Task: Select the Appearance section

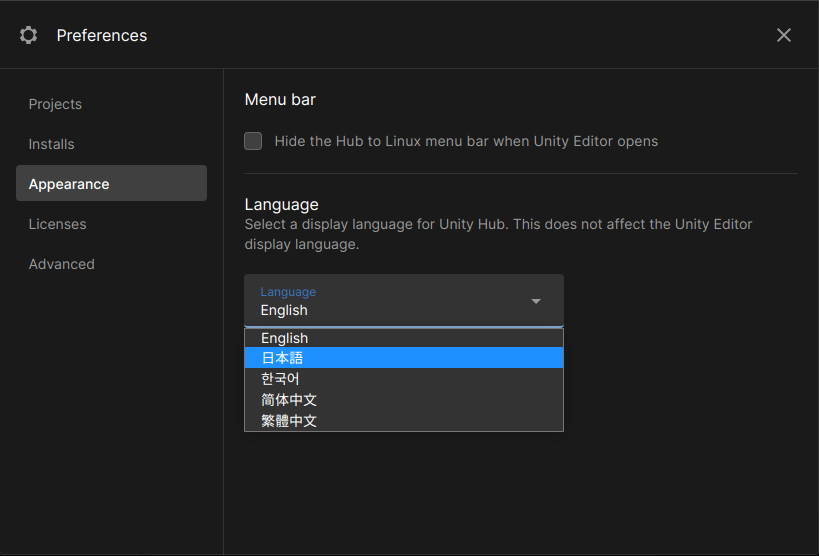Action: tap(111, 183)
